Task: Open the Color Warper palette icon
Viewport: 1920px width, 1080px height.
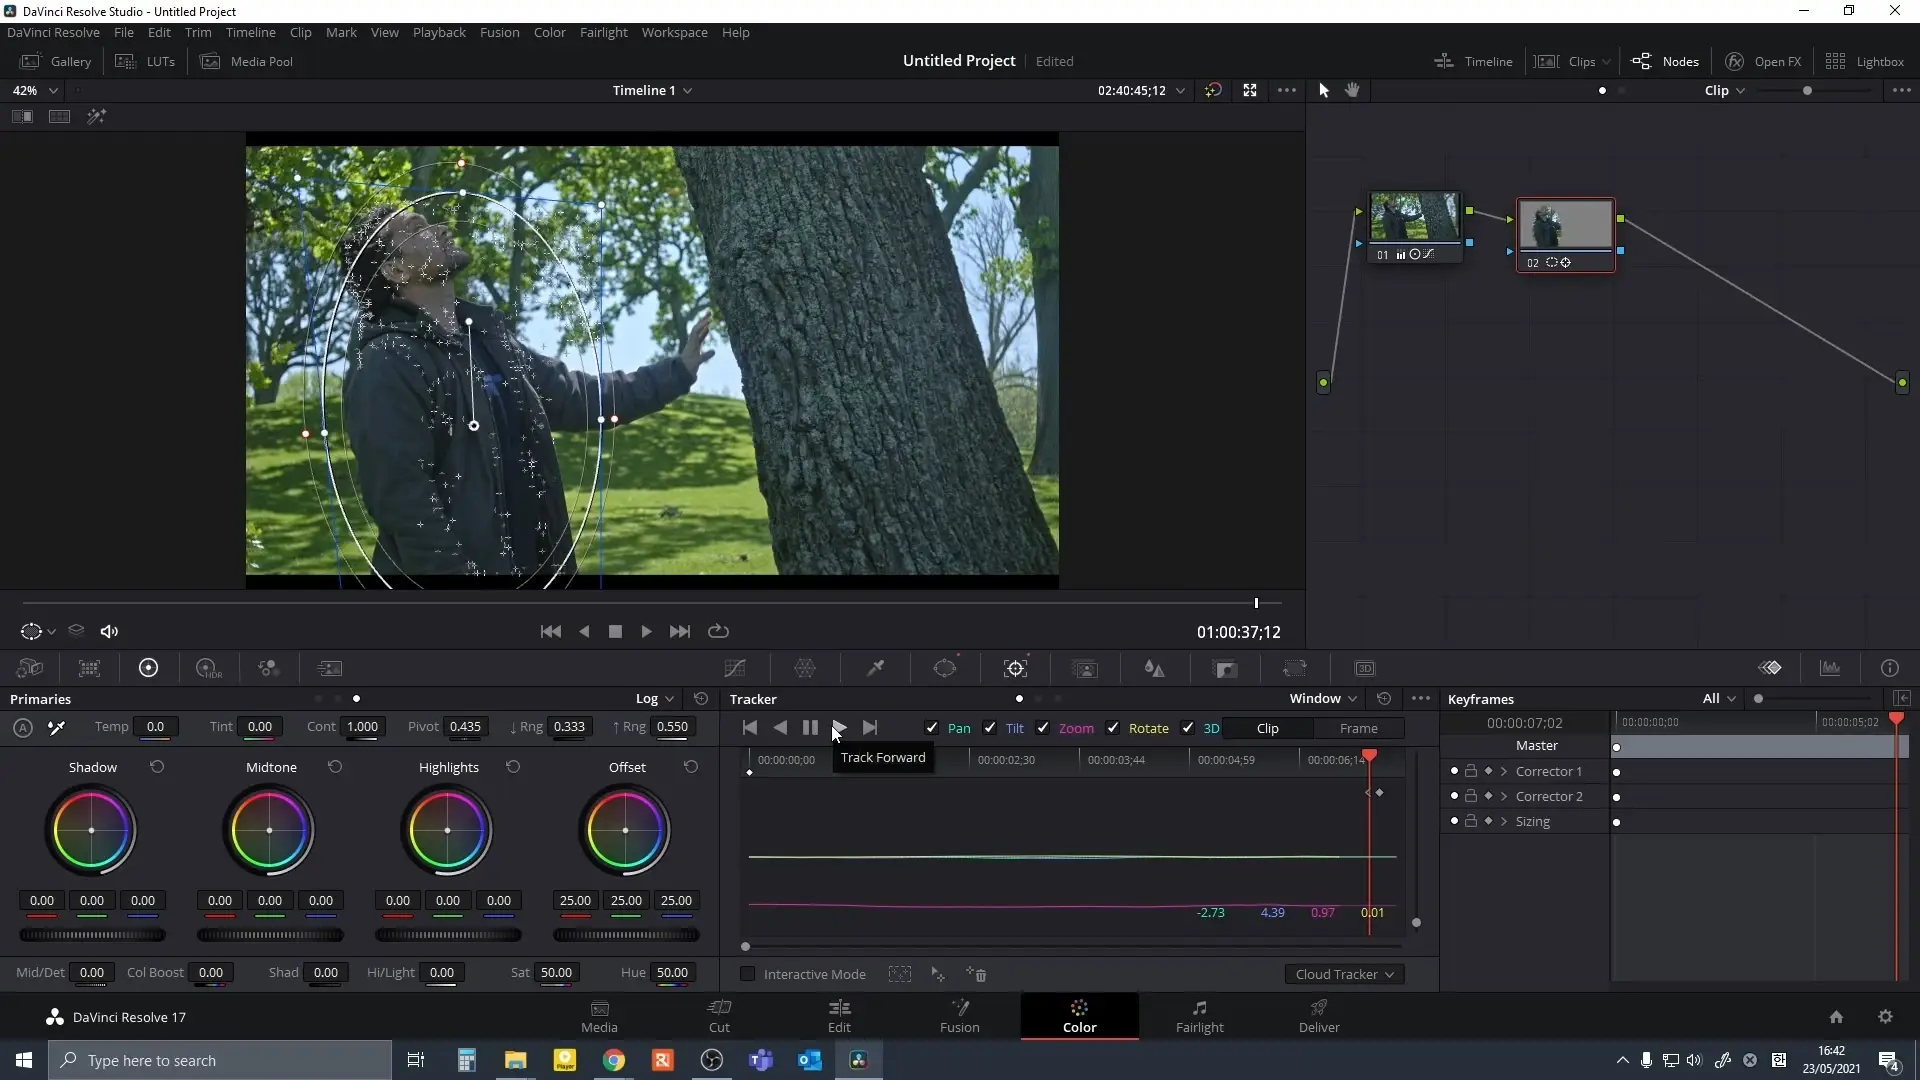Action: (805, 668)
